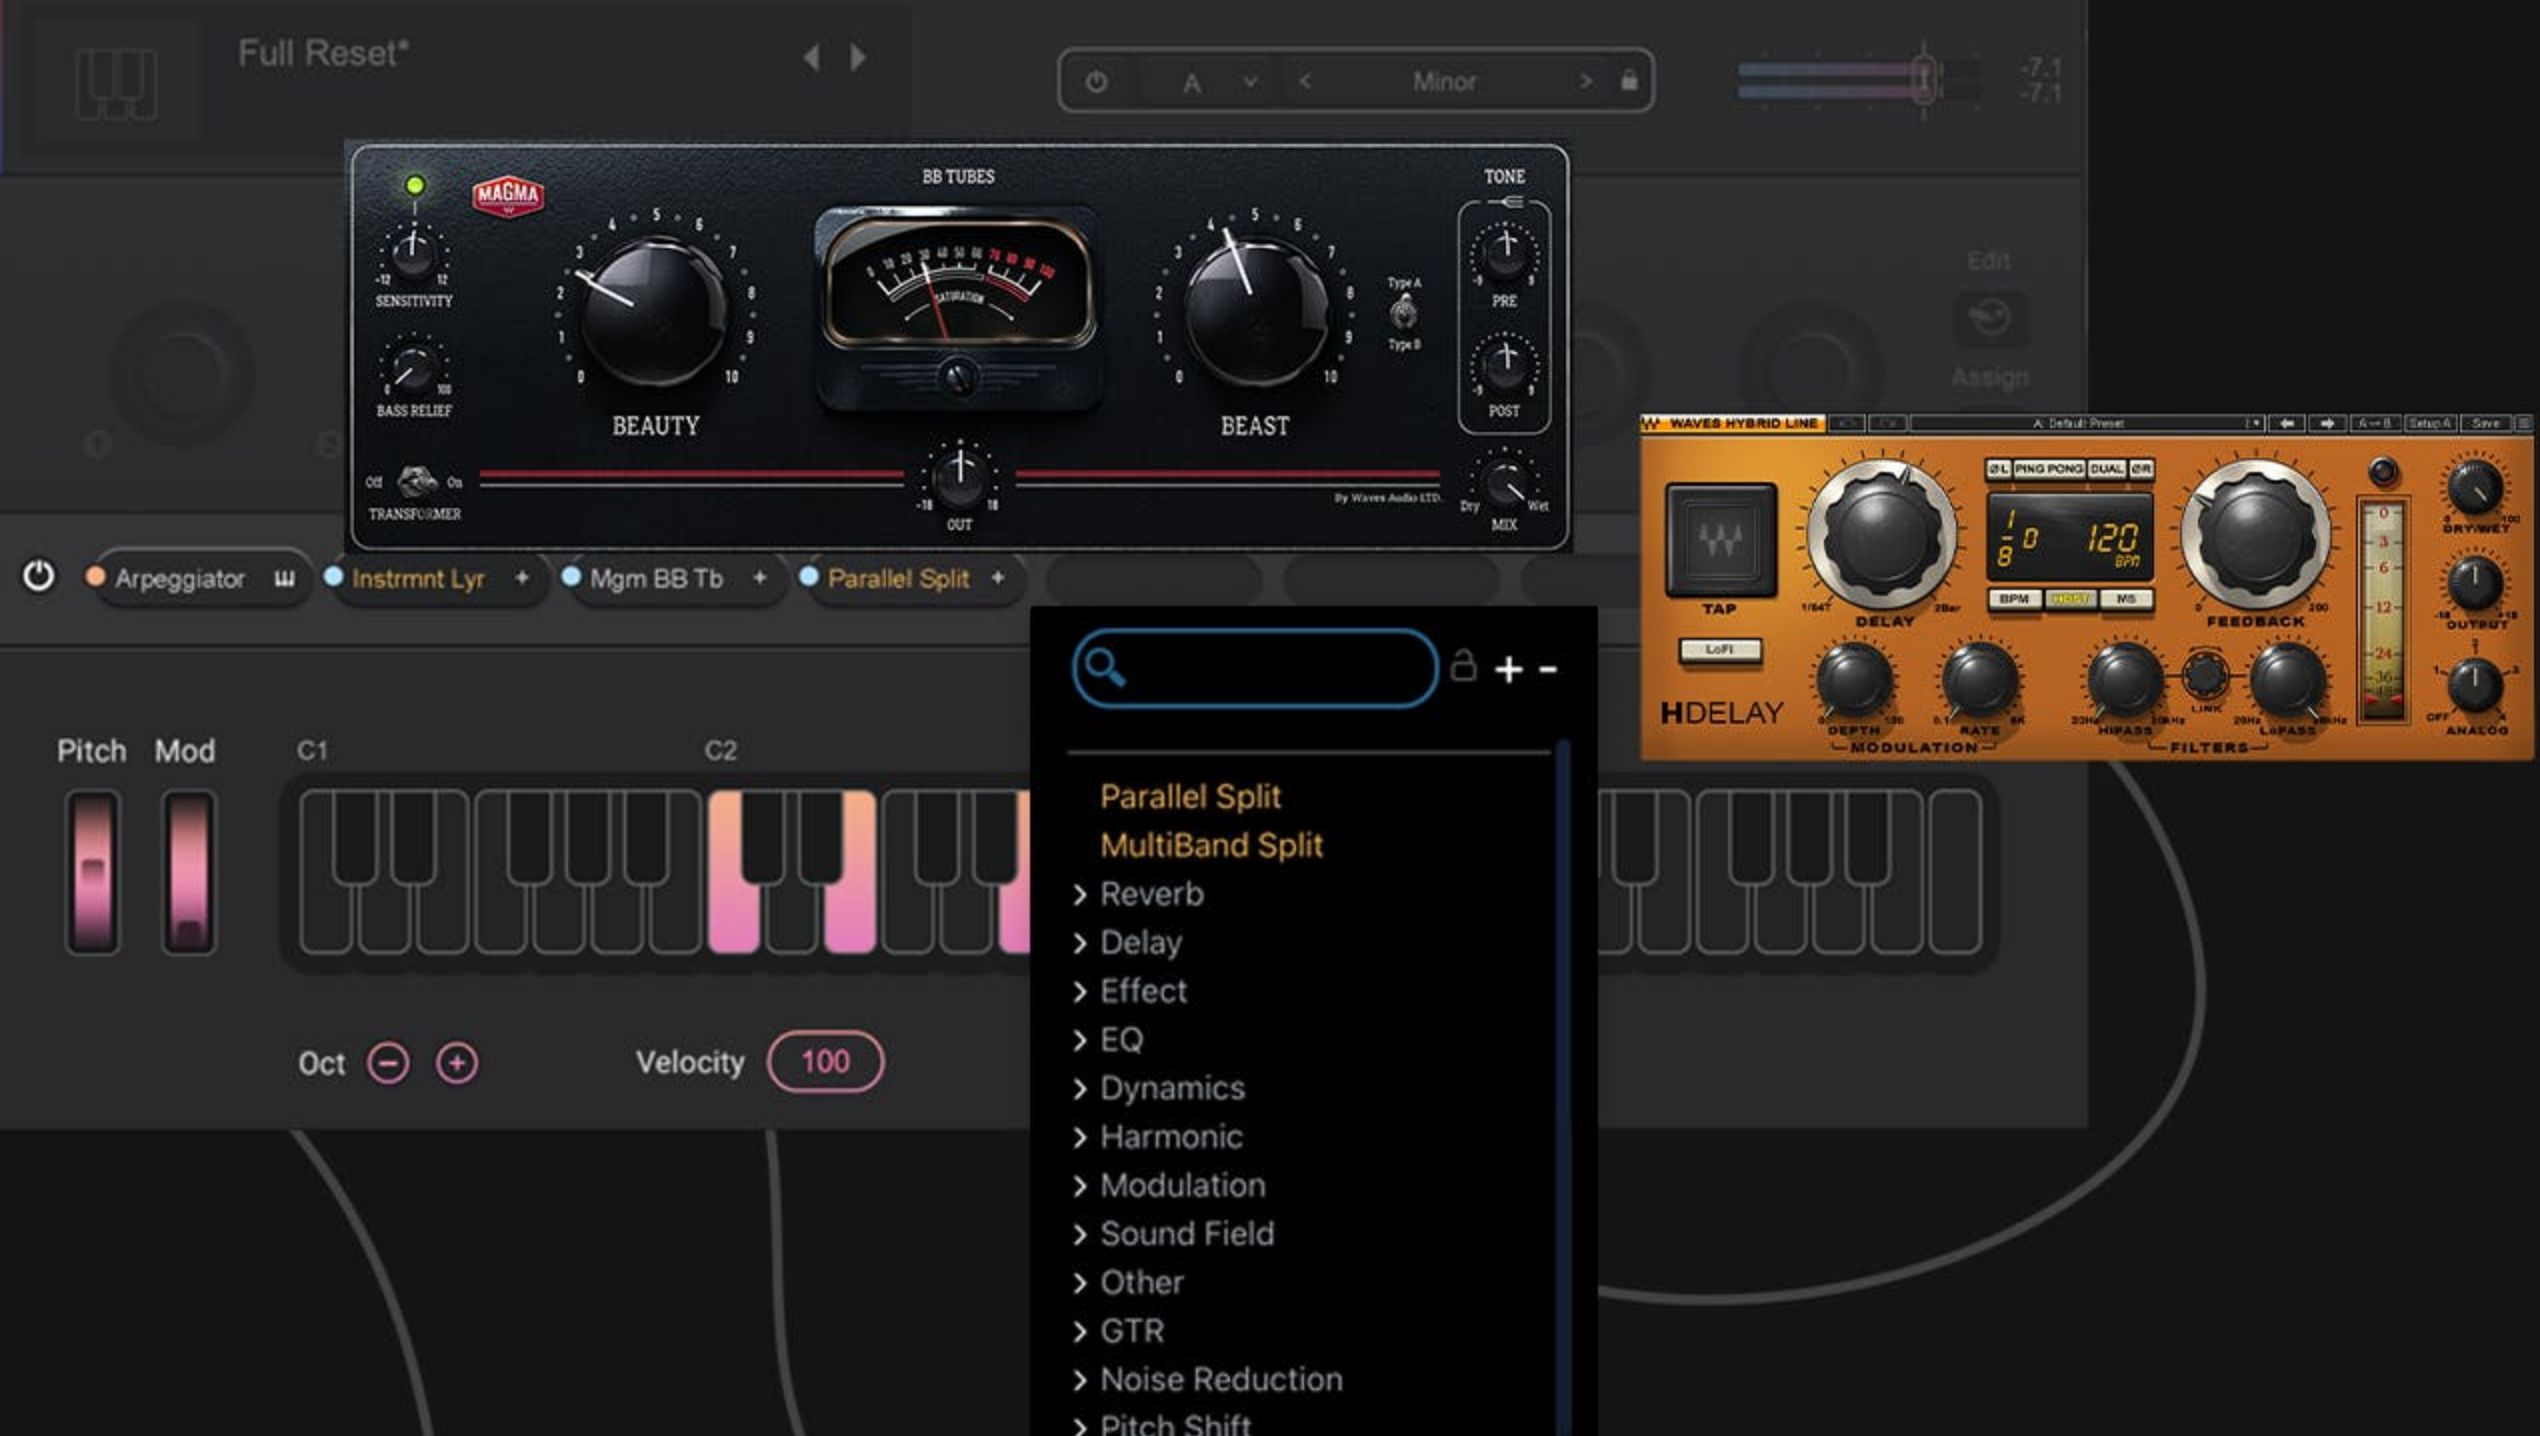Click the BB Tubes green power LED
The height and width of the screenshot is (1436, 2540).
(415, 185)
